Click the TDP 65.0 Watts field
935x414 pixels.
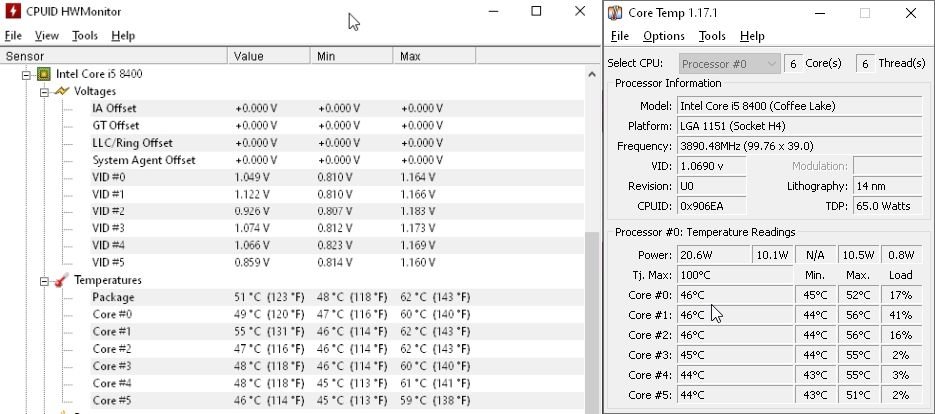888,206
